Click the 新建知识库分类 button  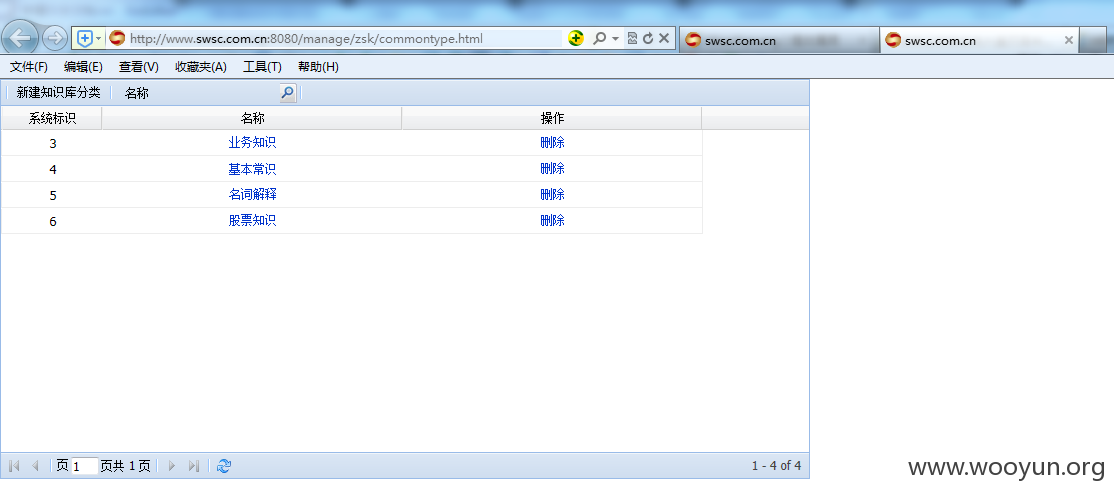58,93
